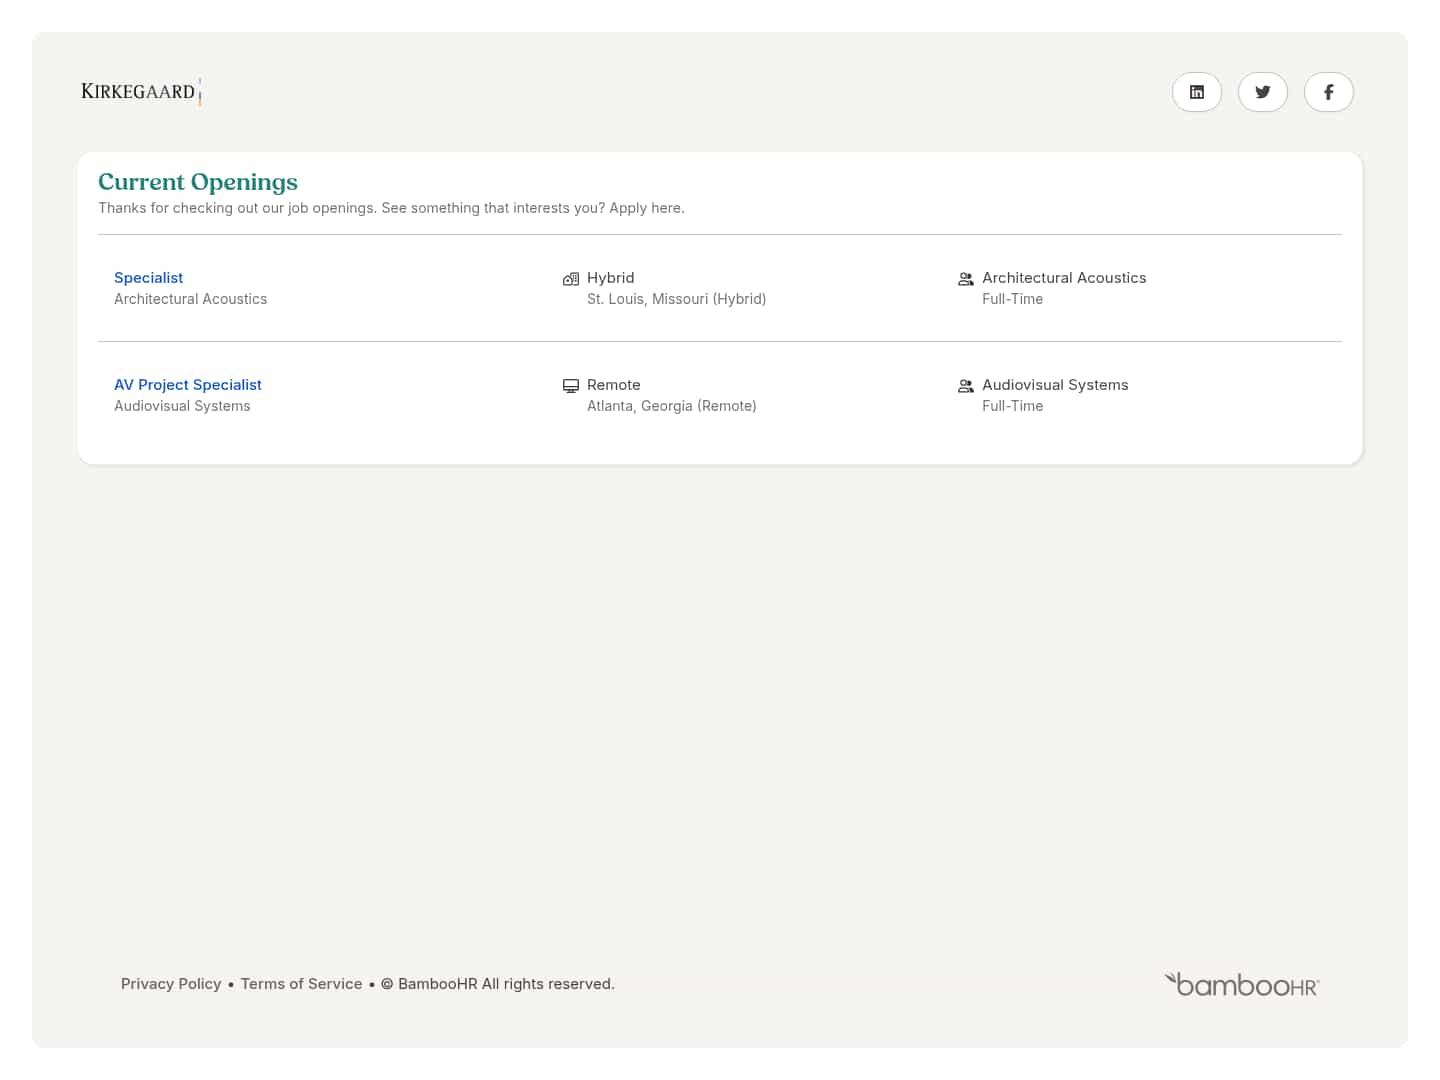This screenshot has height=1080, width=1440.
Task: Click the hybrid location icon for Specialist
Action: tap(571, 279)
